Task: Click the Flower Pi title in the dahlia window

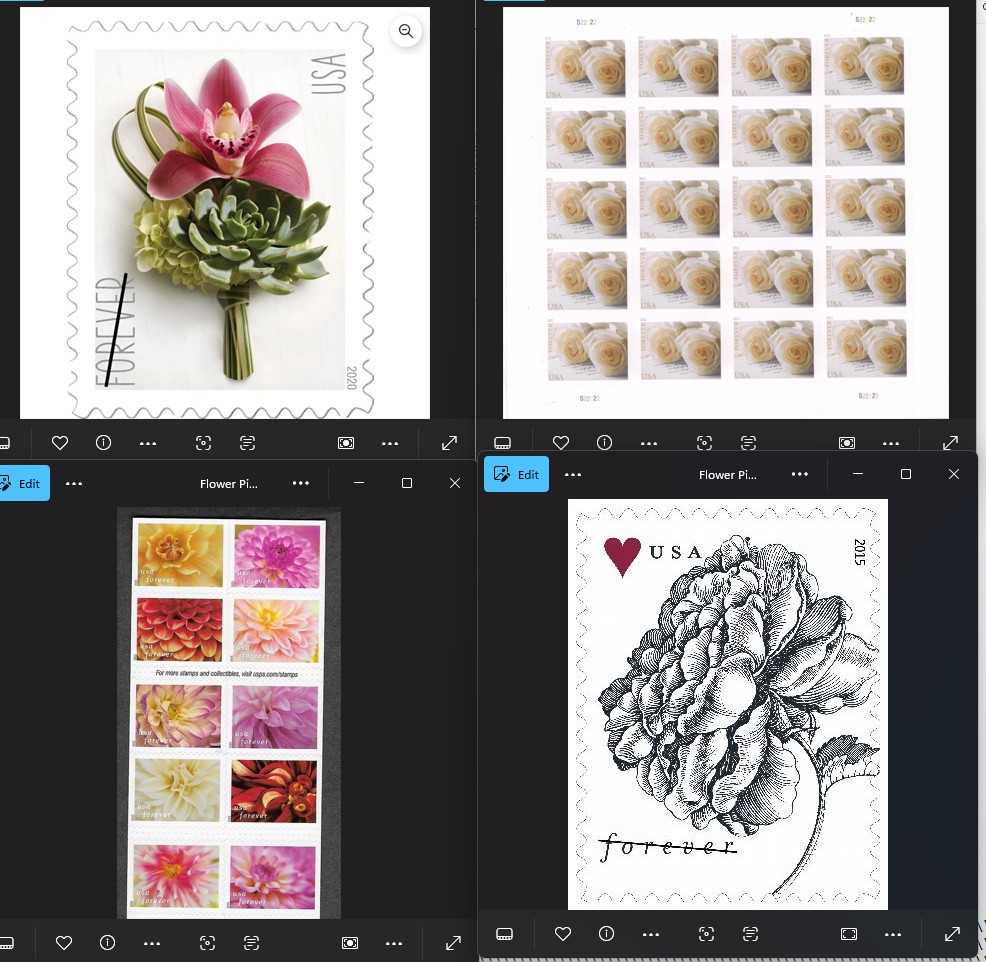Action: [x=228, y=483]
